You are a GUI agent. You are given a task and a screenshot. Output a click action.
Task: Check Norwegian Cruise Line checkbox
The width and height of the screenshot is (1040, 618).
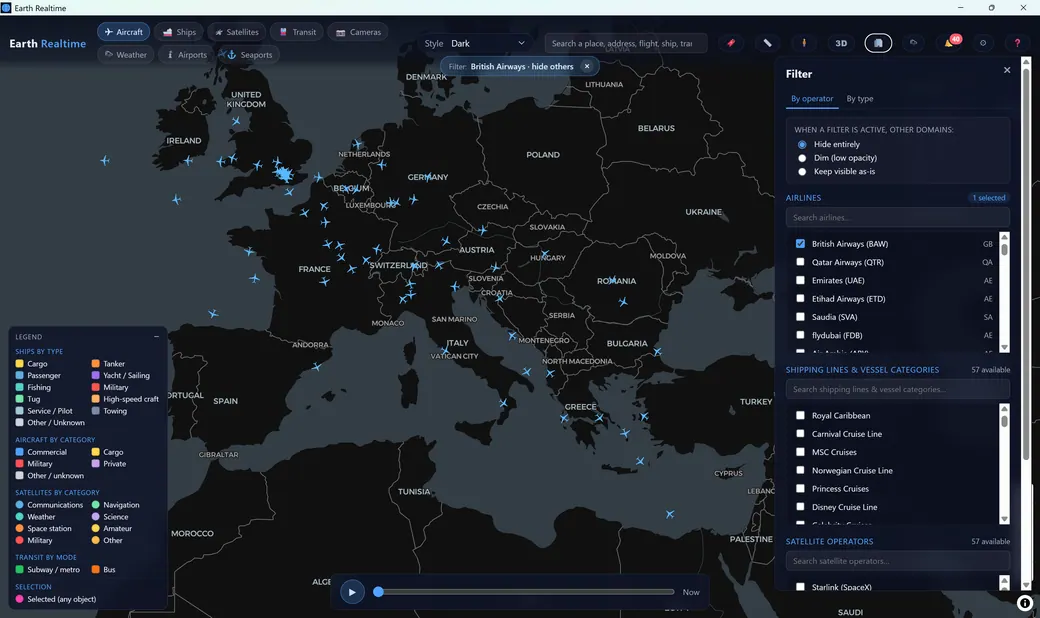(800, 470)
